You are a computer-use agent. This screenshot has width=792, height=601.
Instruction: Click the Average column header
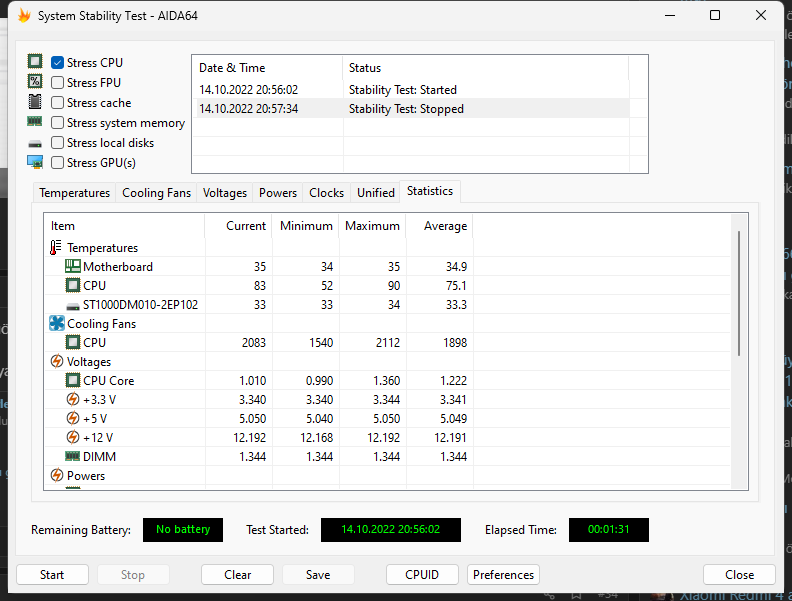440,226
